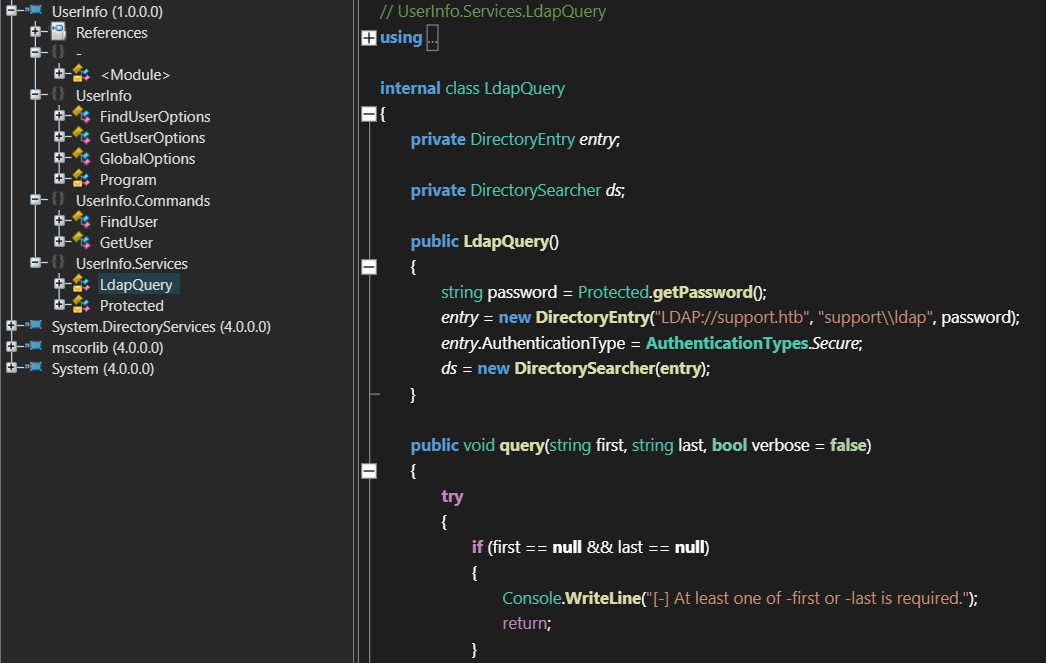Click the Protected class icon
The image size is (1046, 663).
point(82,305)
